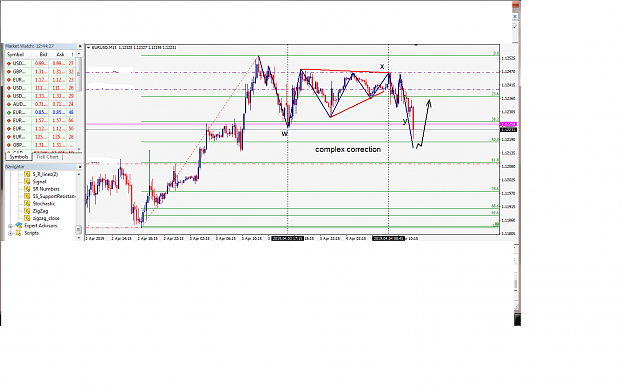Image resolution: width=625 pixels, height=391 pixels.
Task: Click the black current price label on axis
Action: [508, 130]
